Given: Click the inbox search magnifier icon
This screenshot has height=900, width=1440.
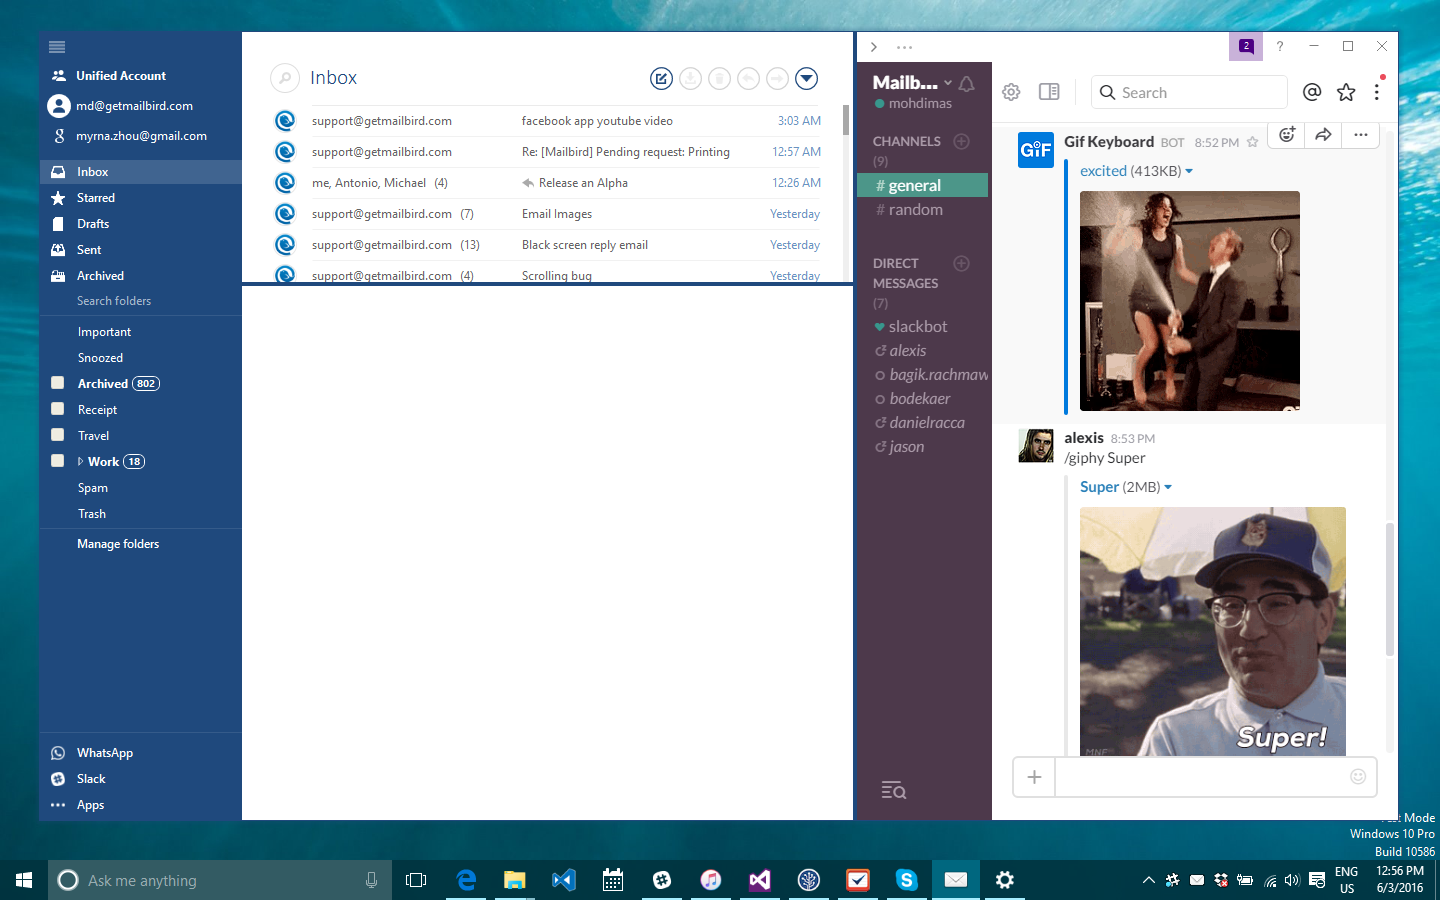Looking at the screenshot, I should click(285, 78).
